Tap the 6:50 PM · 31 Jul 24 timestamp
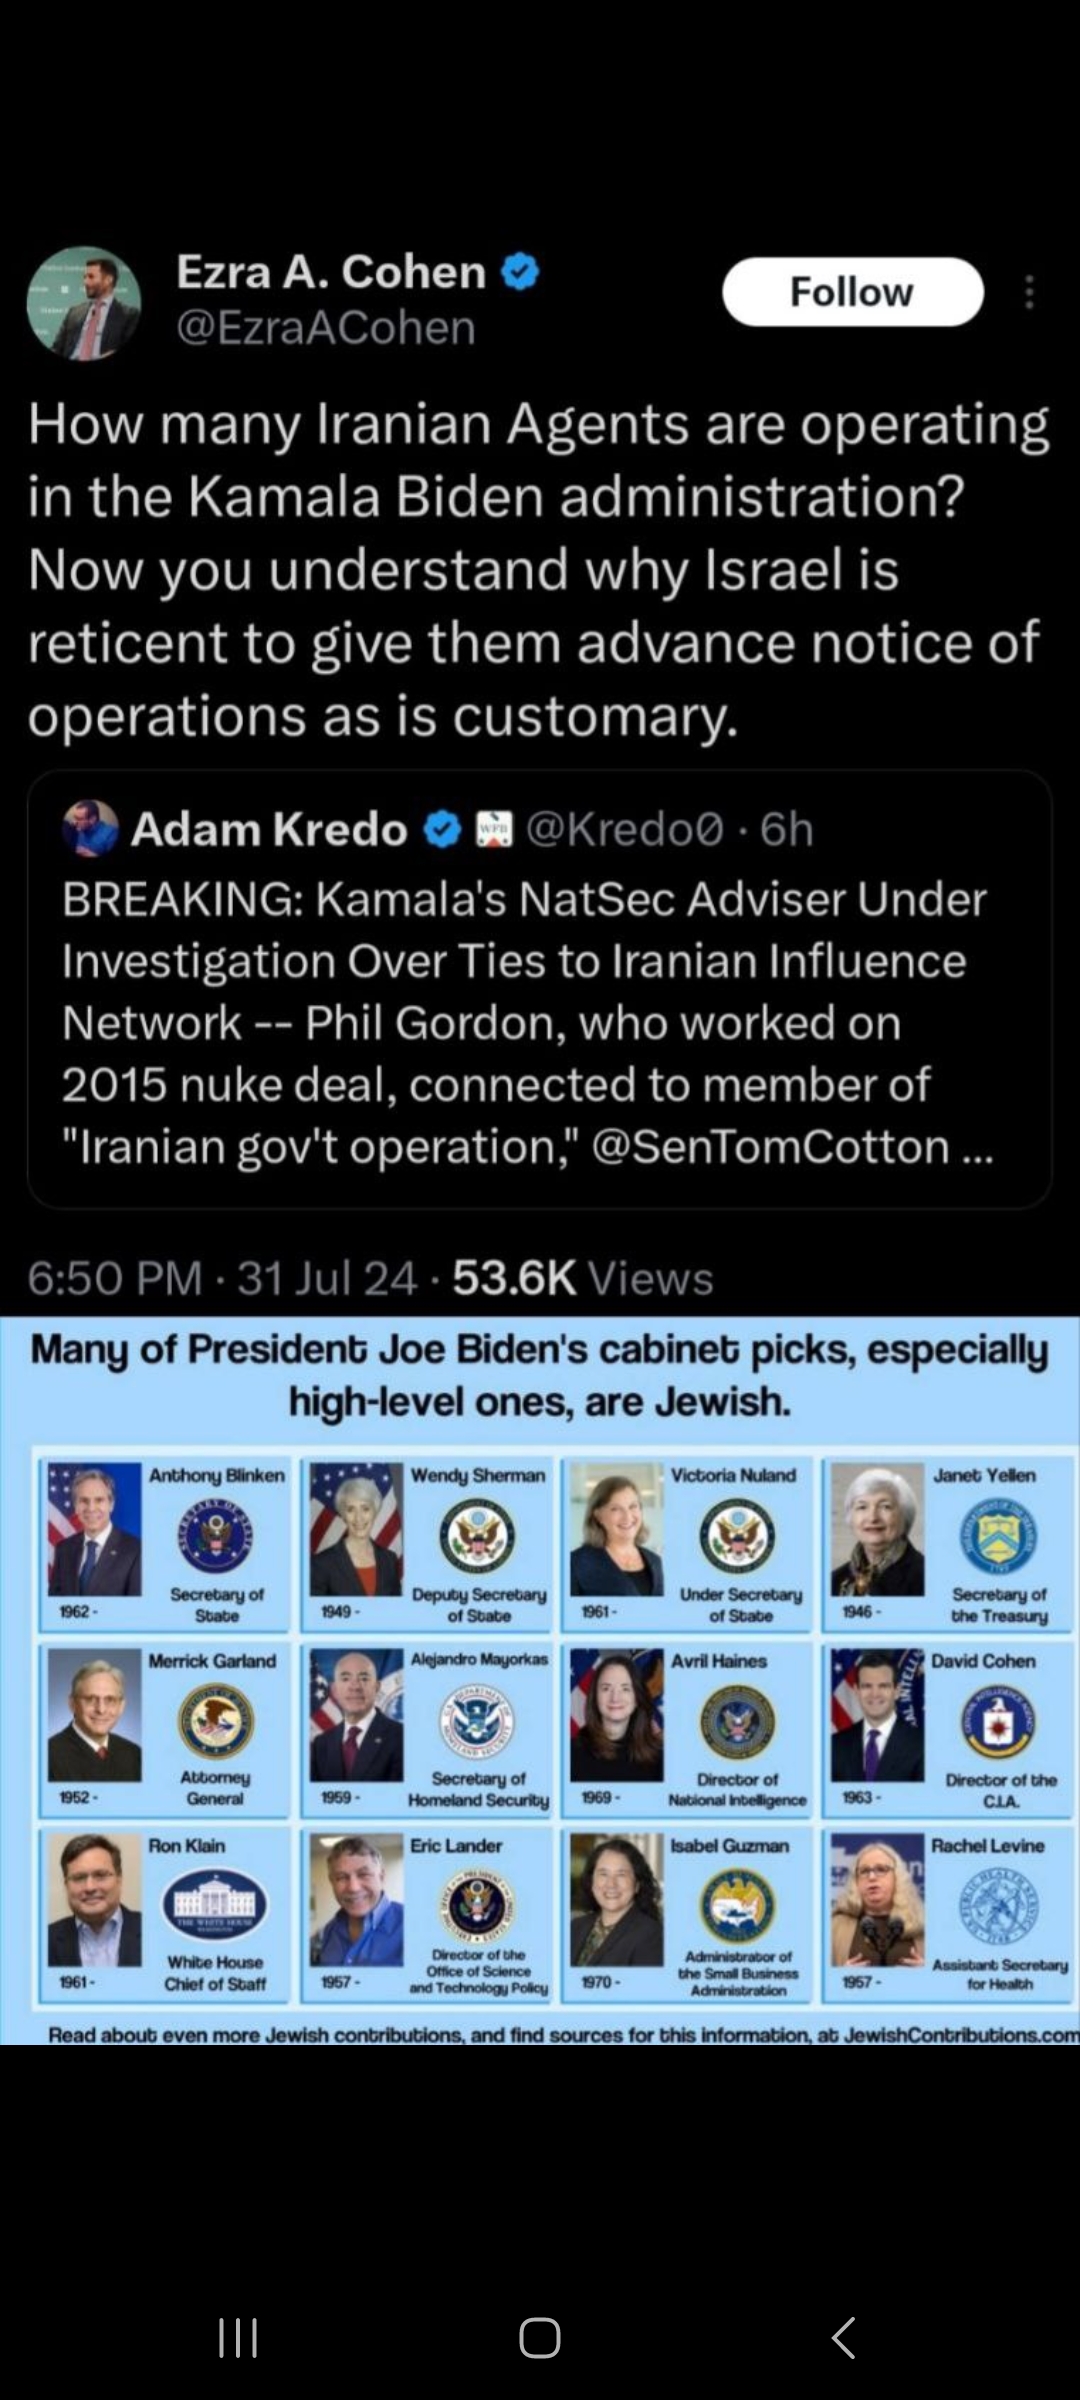The image size is (1080, 2400). (222, 1278)
